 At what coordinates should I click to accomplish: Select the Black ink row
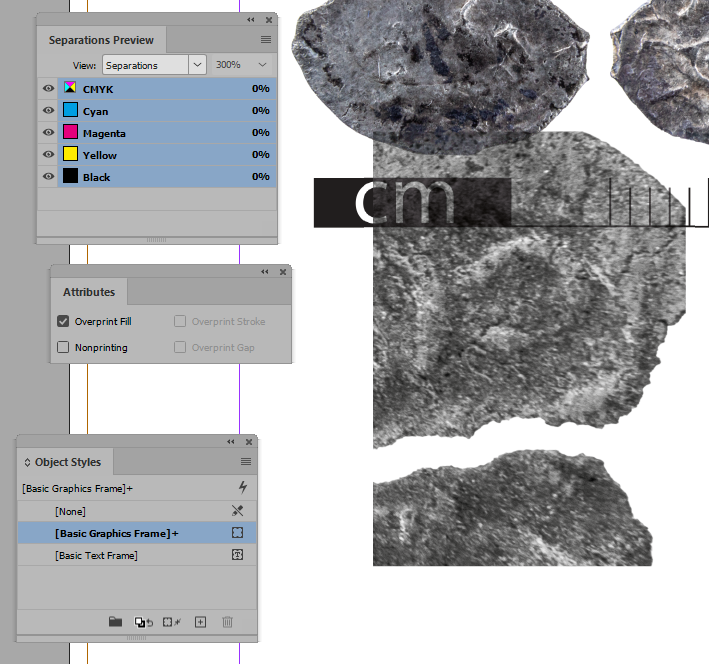coord(167,177)
